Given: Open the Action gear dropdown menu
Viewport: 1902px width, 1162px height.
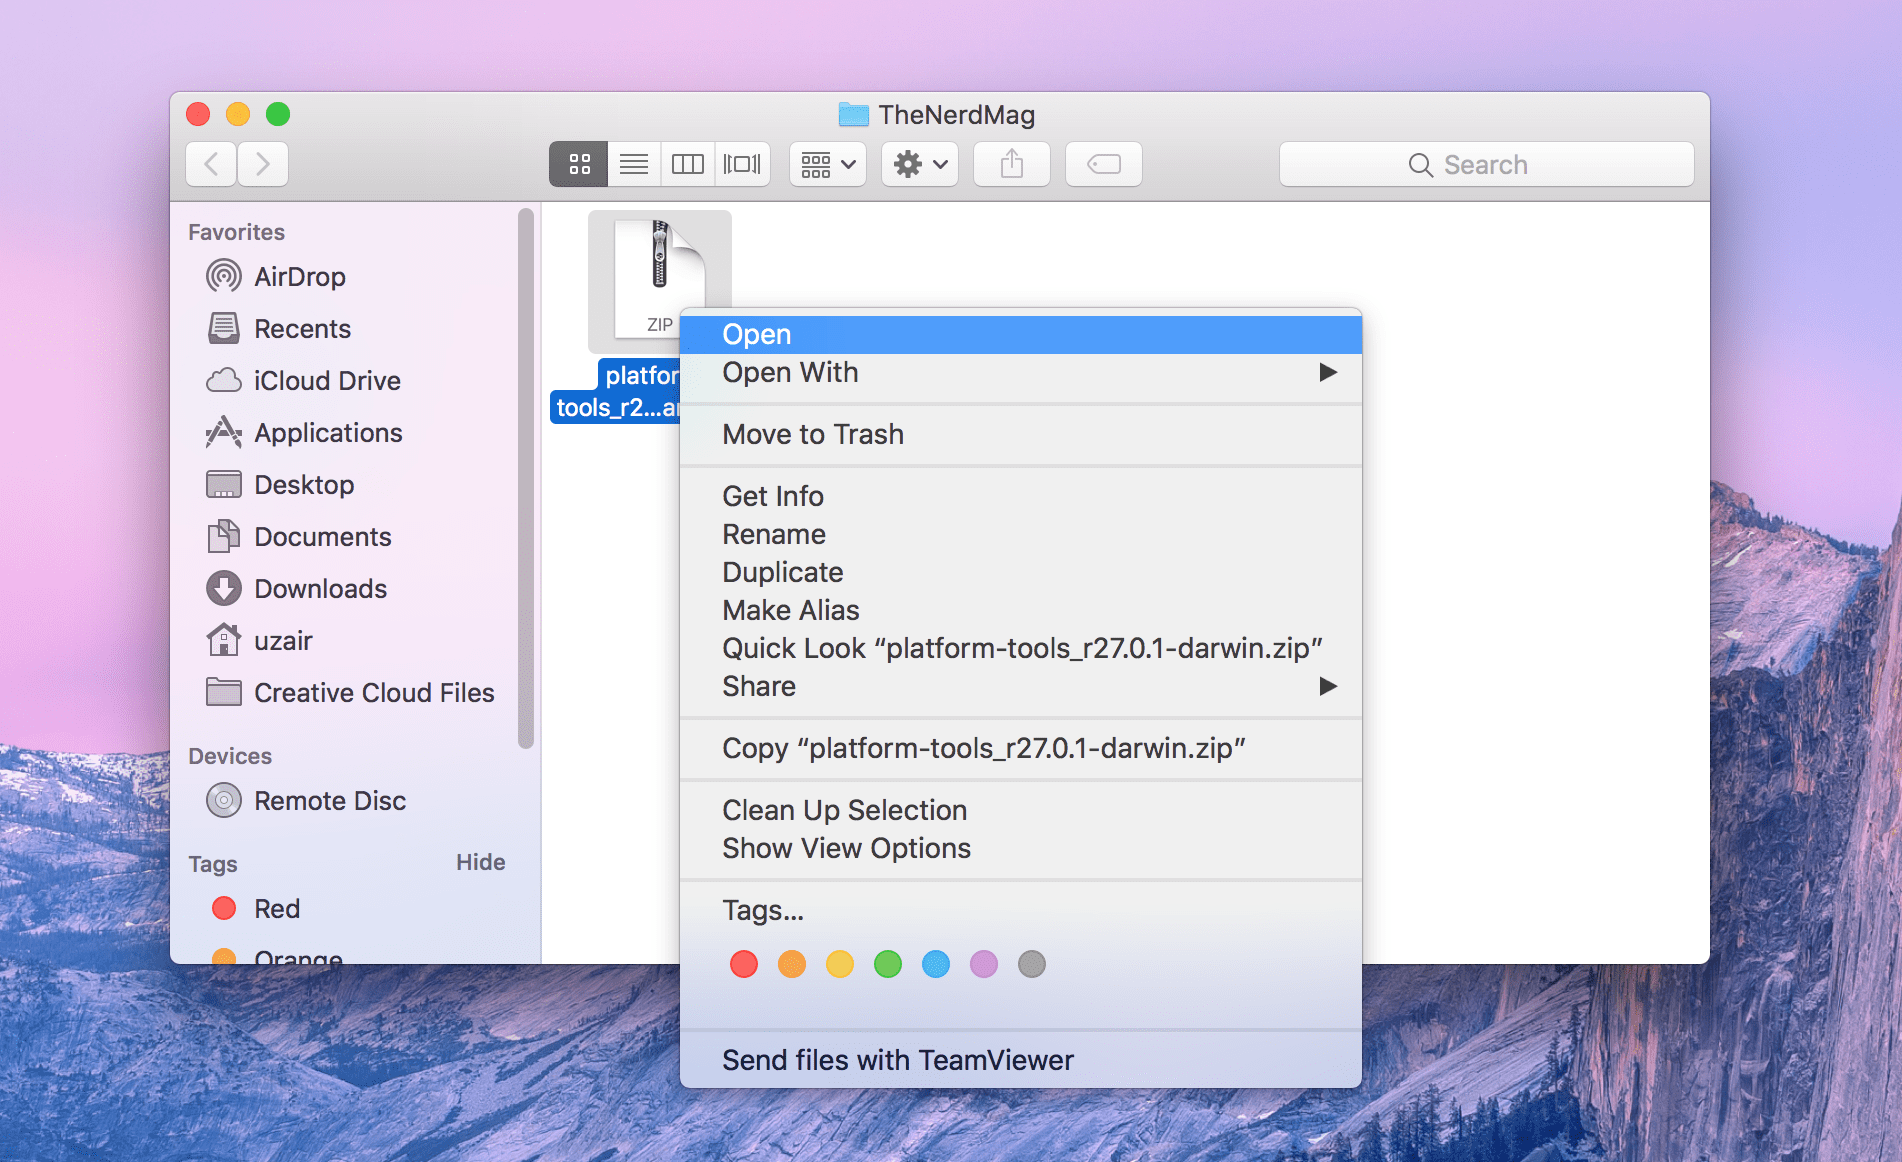Looking at the screenshot, I should (920, 164).
